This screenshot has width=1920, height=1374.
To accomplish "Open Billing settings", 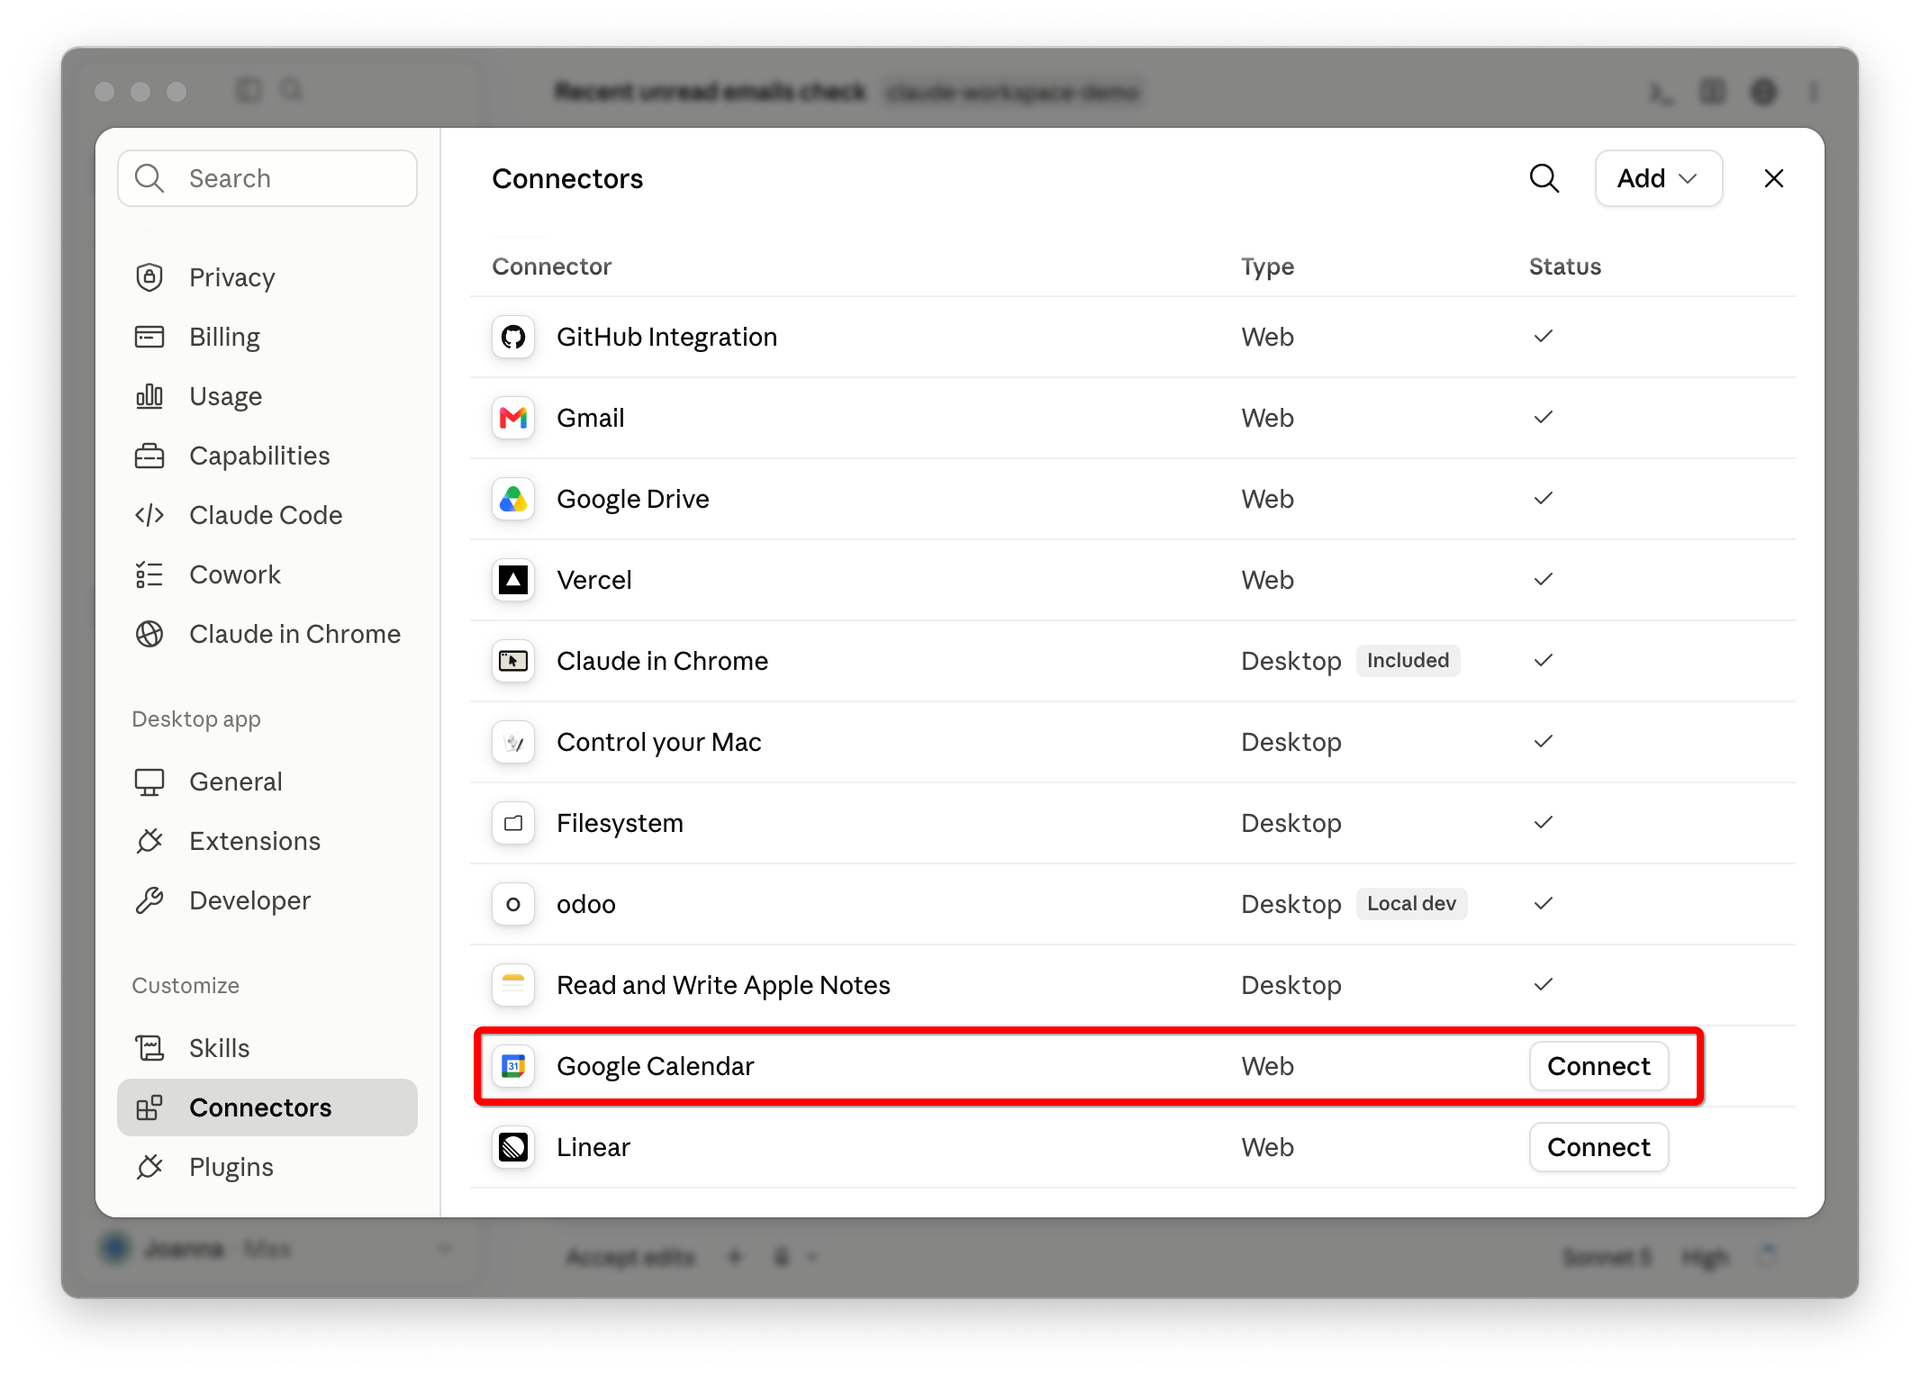I will (267, 337).
